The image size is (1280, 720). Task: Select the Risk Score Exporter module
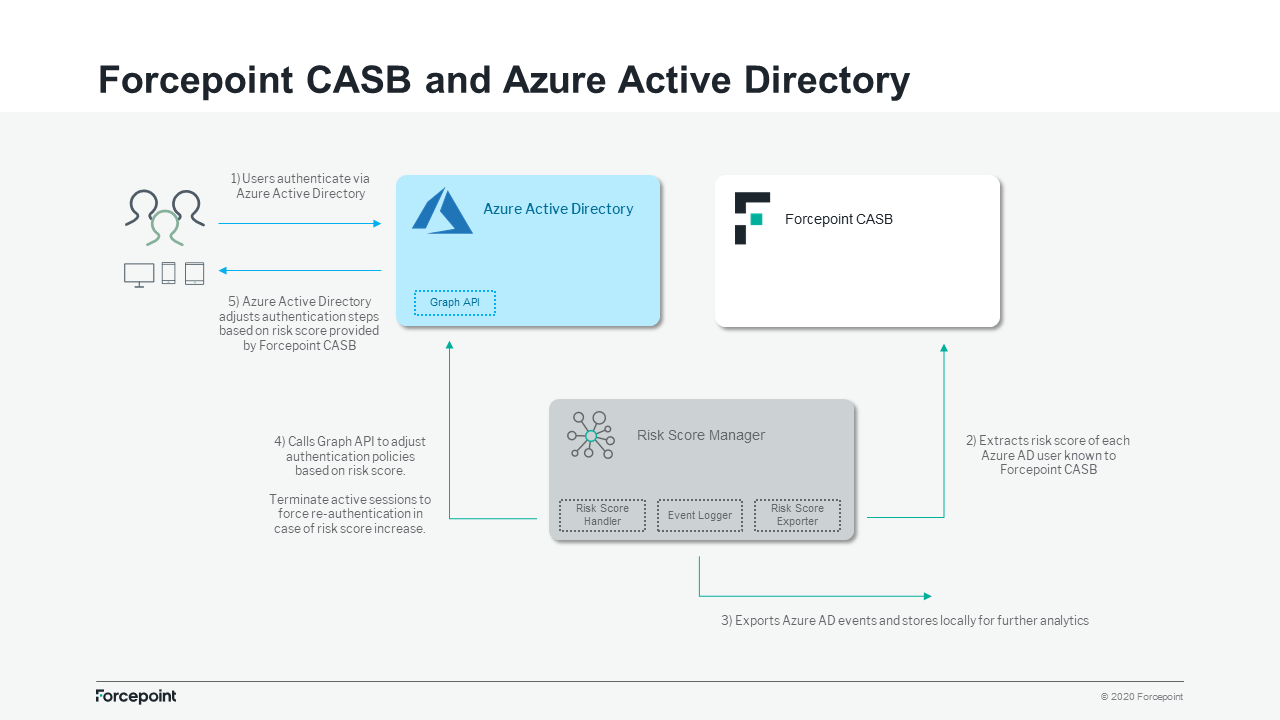[x=797, y=515]
